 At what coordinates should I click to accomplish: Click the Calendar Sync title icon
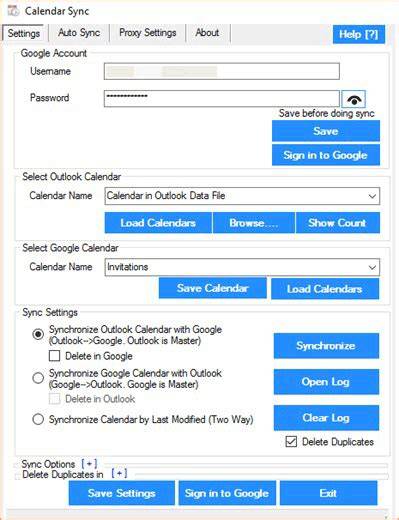[14, 11]
